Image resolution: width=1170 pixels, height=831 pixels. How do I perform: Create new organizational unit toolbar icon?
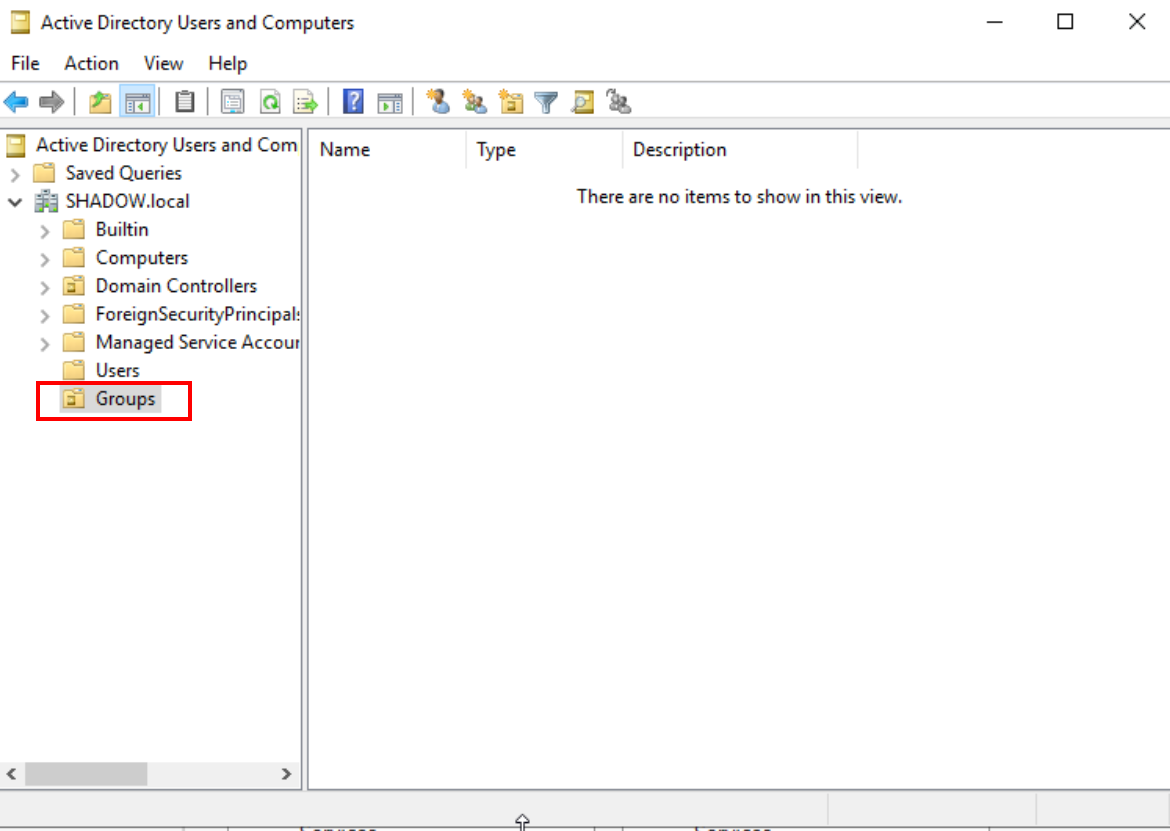511,102
